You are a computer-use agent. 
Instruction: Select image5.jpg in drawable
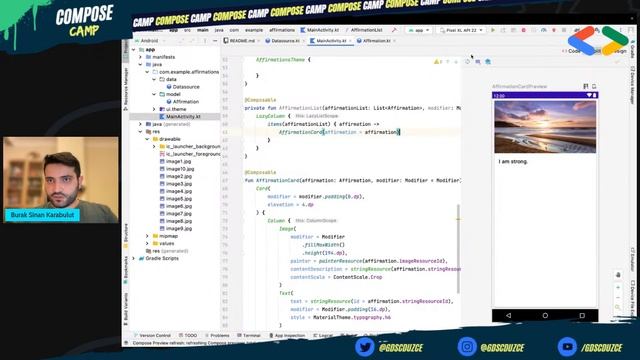[x=176, y=199]
